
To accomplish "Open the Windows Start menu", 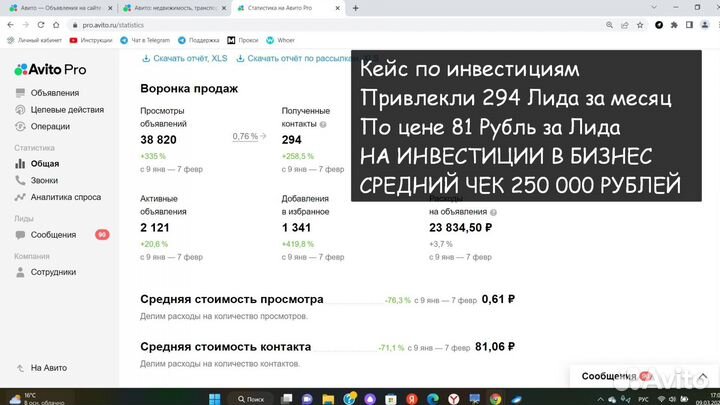I will pyautogui.click(x=214, y=399).
